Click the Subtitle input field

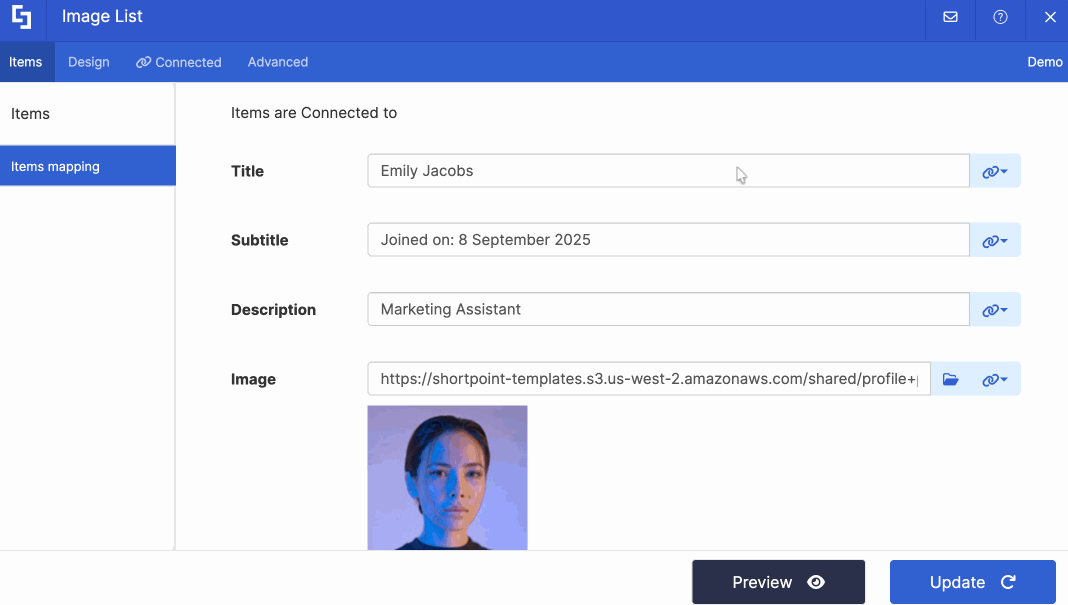tap(668, 240)
